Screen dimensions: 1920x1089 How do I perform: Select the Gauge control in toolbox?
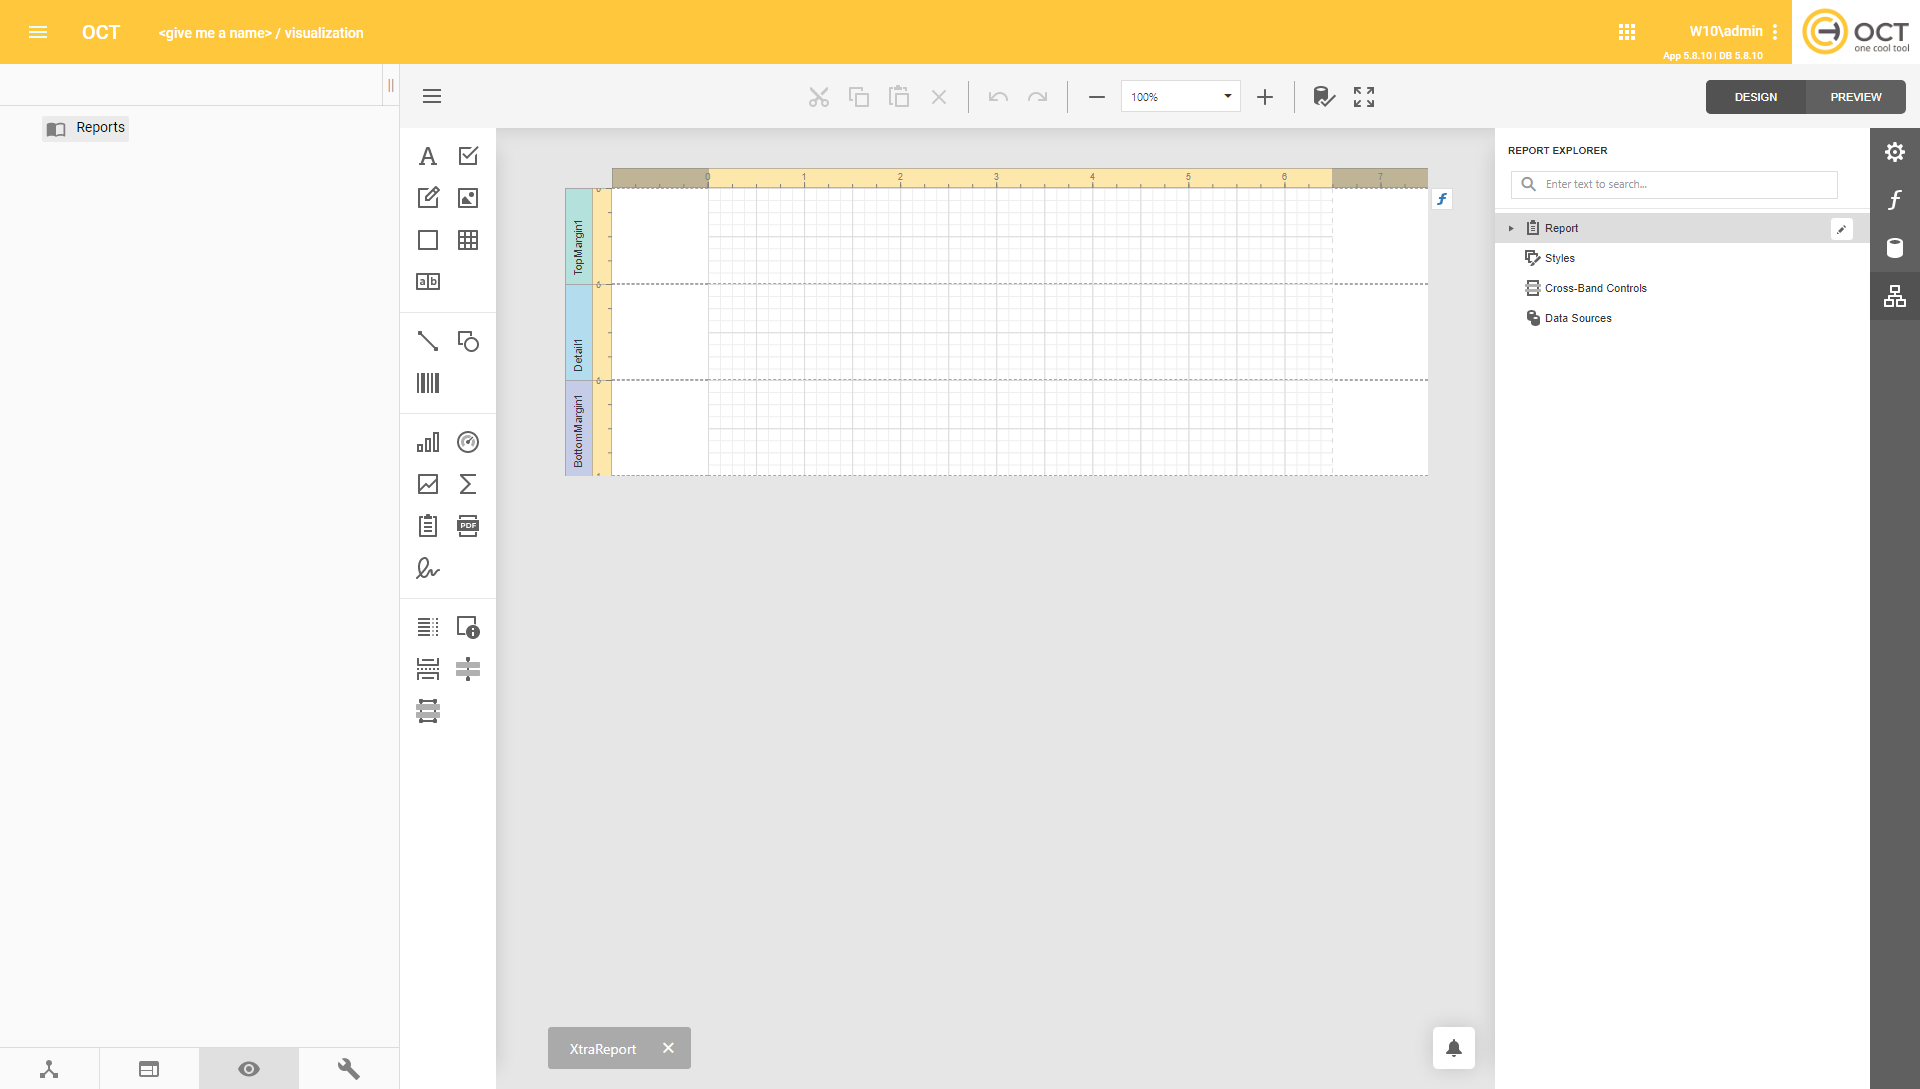pyautogui.click(x=468, y=442)
